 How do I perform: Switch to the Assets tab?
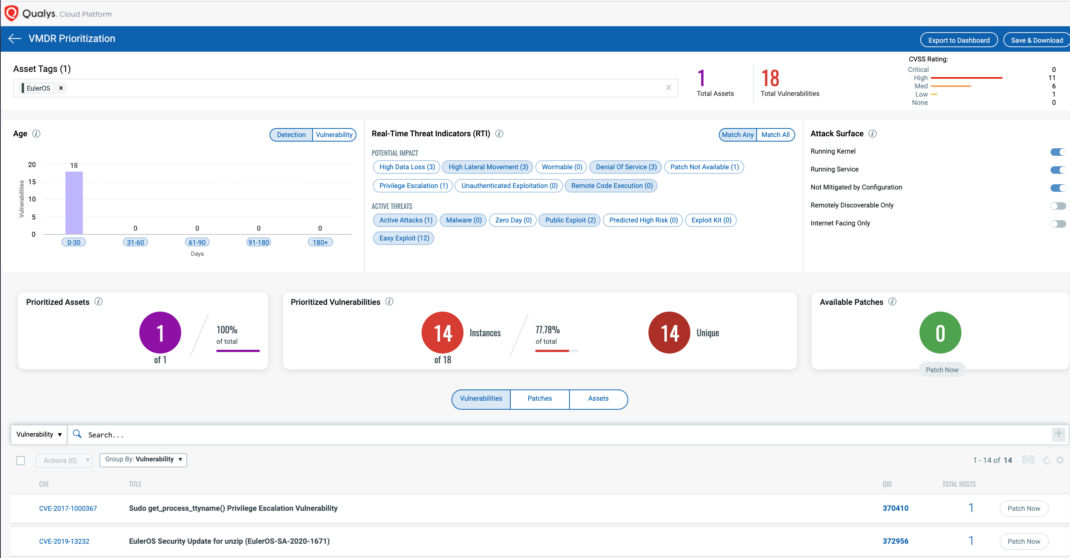(598, 399)
